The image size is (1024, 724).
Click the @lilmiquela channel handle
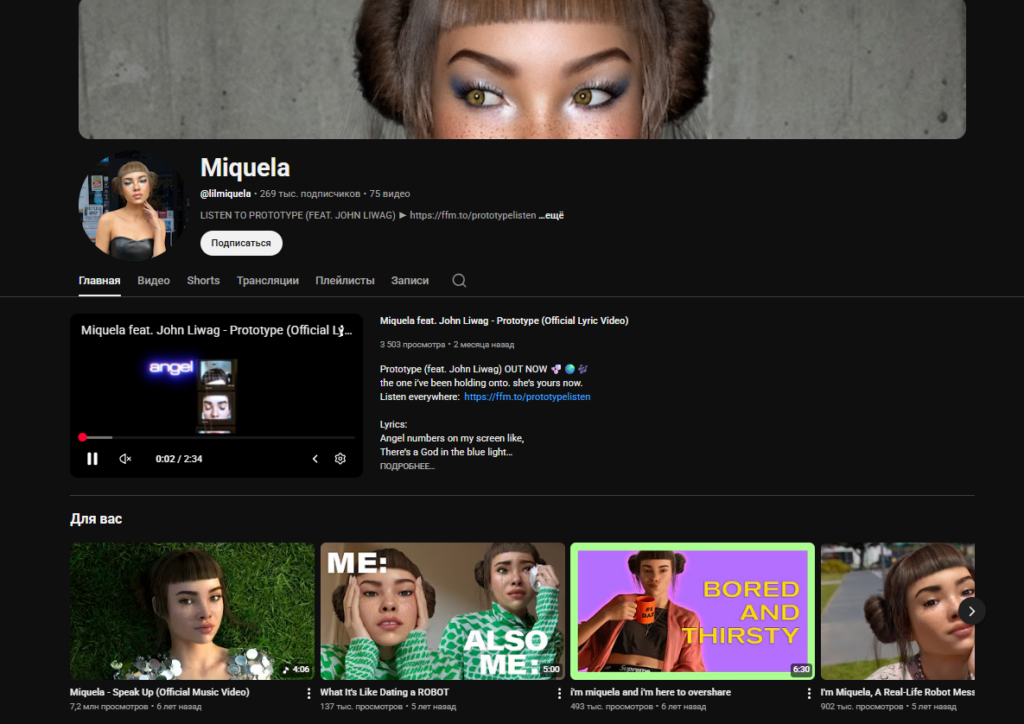pyautogui.click(x=225, y=194)
